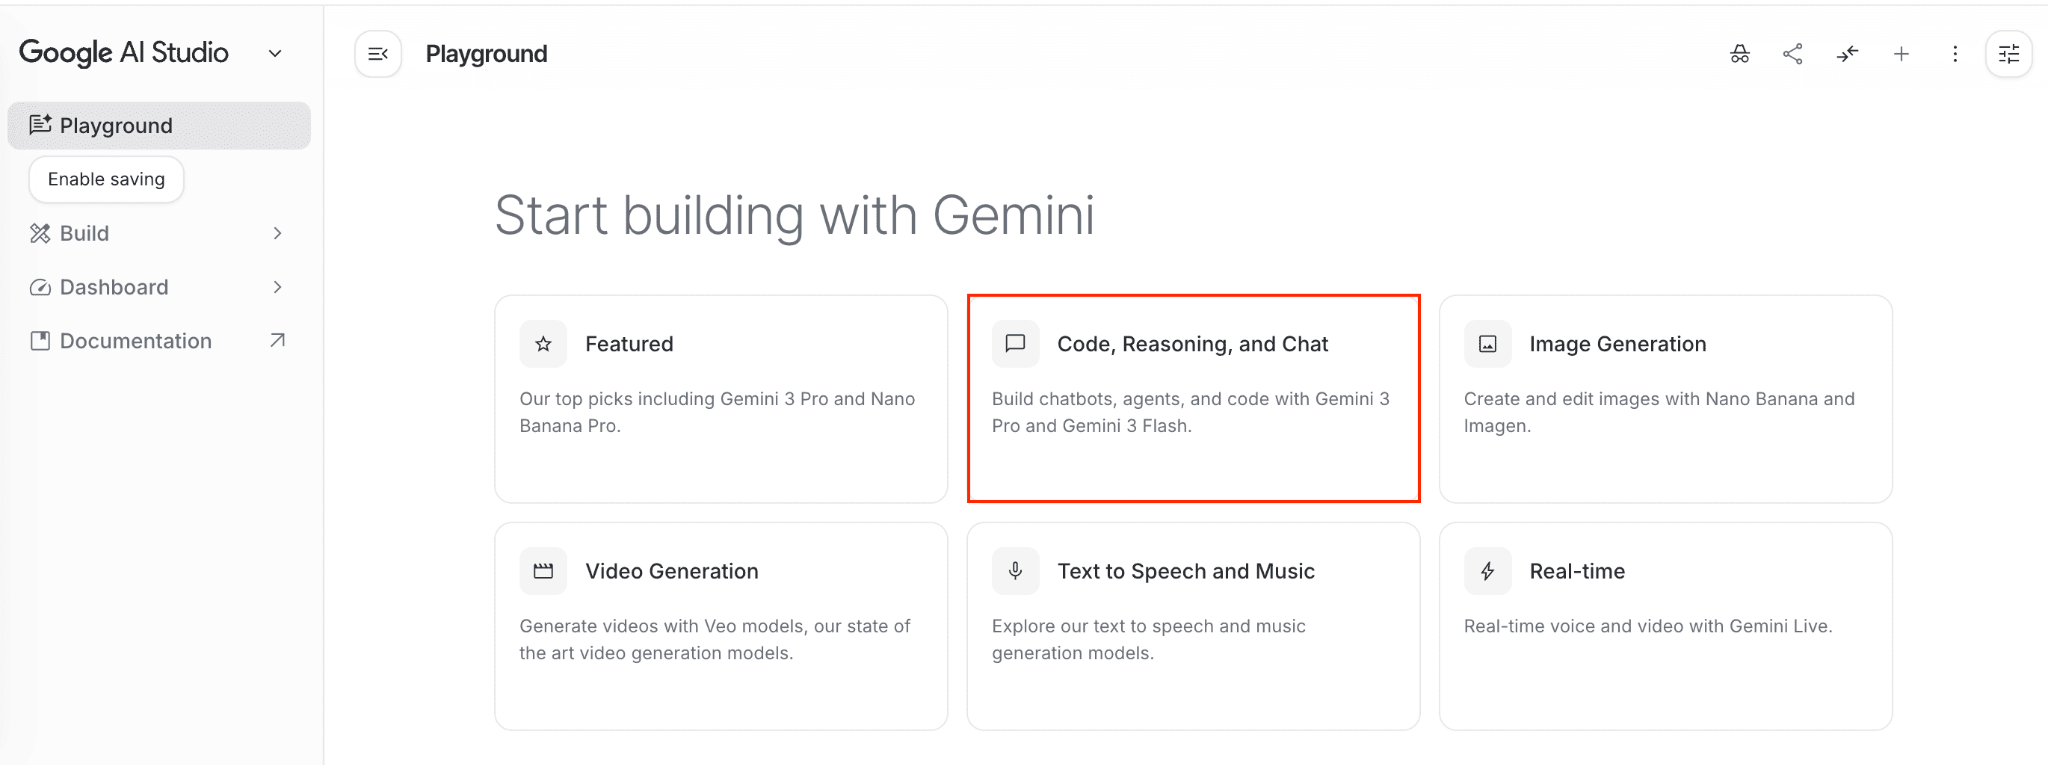Image resolution: width=2048 pixels, height=765 pixels.
Task: Select the Code, Reasoning, and Chat card
Action: 1193,398
